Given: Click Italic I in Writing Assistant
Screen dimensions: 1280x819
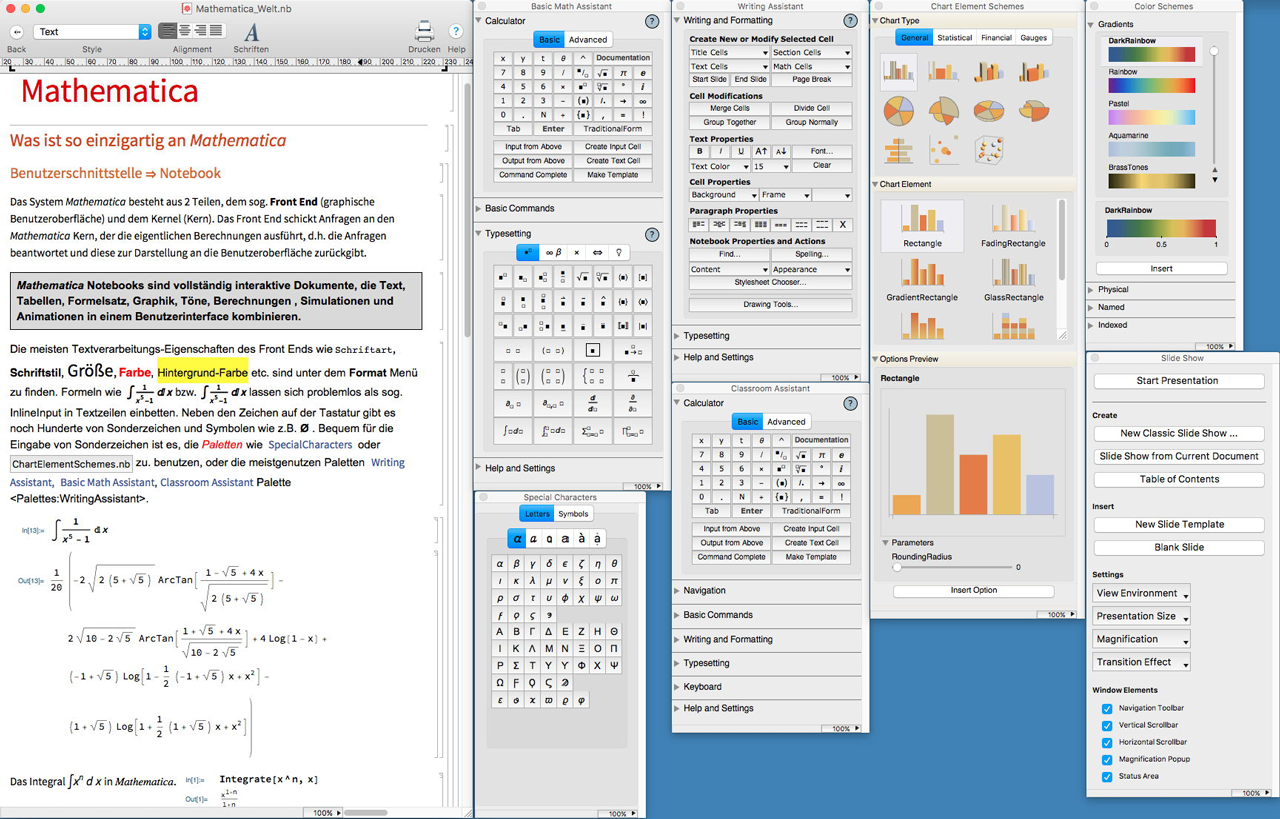Looking at the screenshot, I should click(720, 152).
